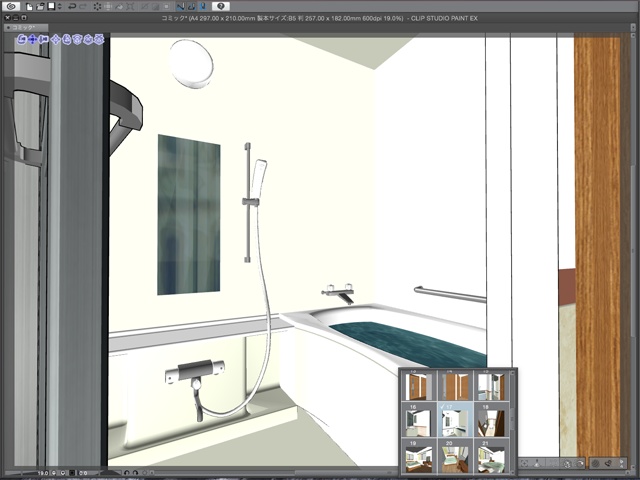The image size is (640, 480).
Task: Create a new document
Action: pyautogui.click(x=29, y=6)
